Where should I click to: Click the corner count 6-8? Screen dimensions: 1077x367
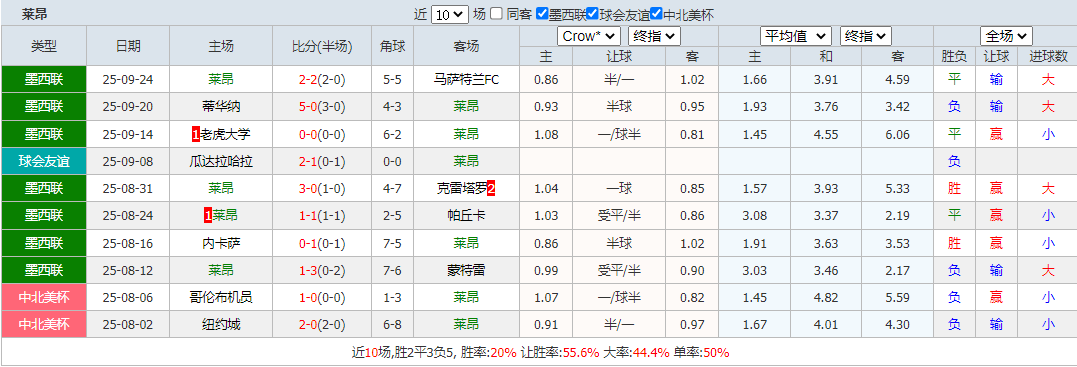pyautogui.click(x=393, y=324)
